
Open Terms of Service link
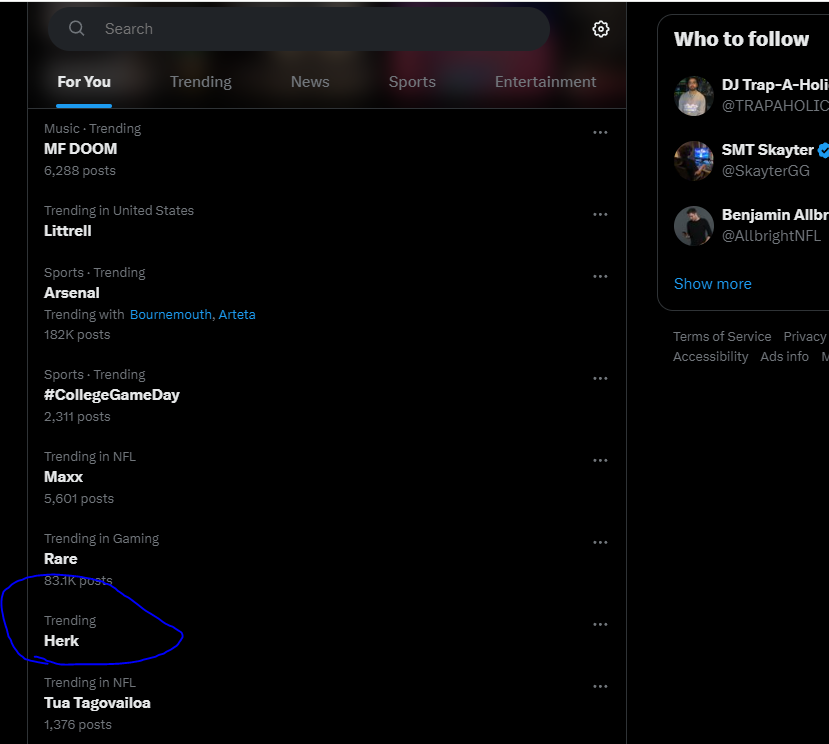(722, 337)
